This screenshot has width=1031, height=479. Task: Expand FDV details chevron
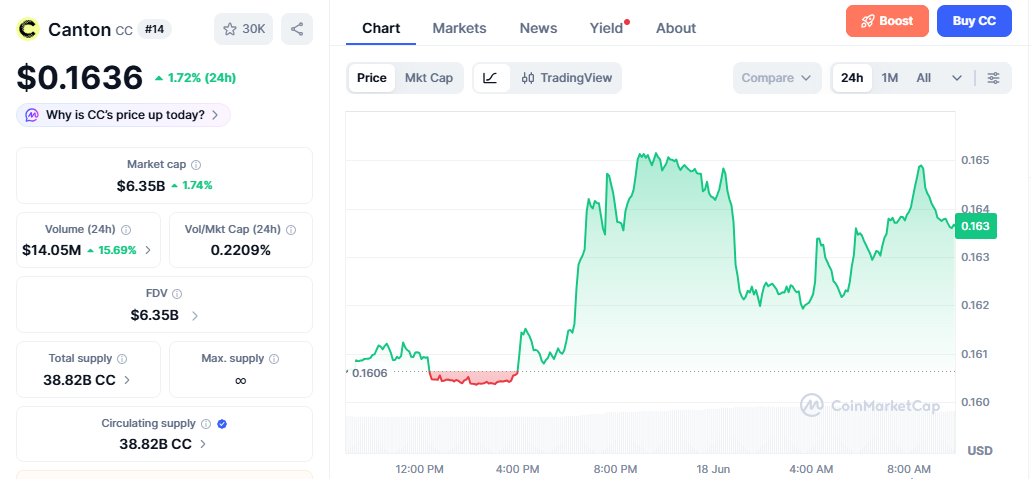tap(195, 315)
